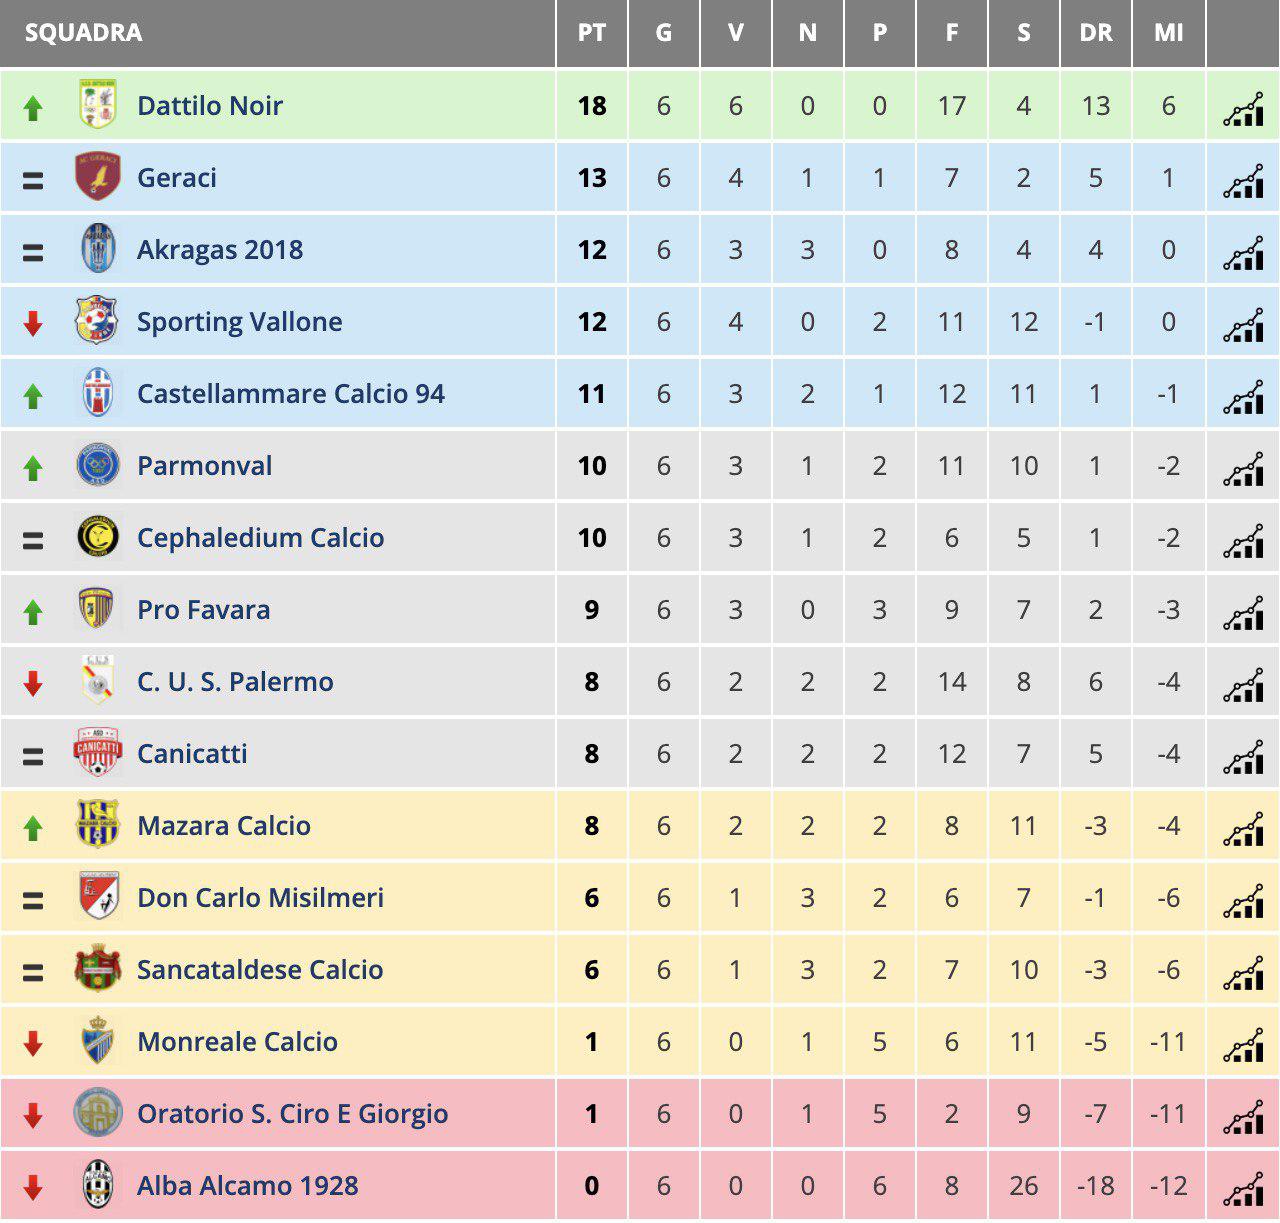Open the Don Carlo Misilmeri team page

pyautogui.click(x=260, y=897)
